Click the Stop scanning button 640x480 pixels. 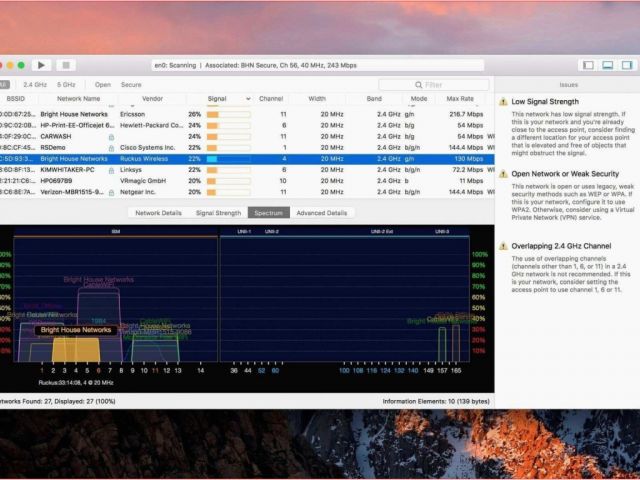pos(66,65)
